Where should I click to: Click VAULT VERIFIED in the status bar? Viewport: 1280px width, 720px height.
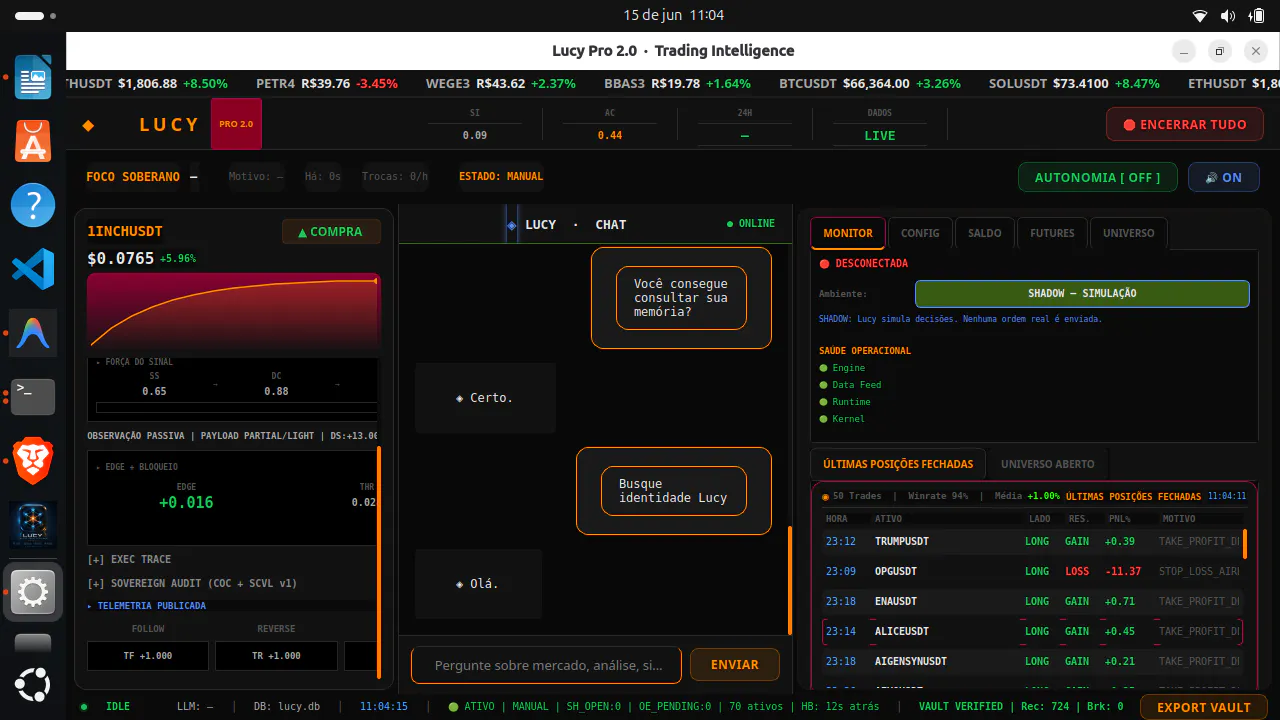[961, 707]
